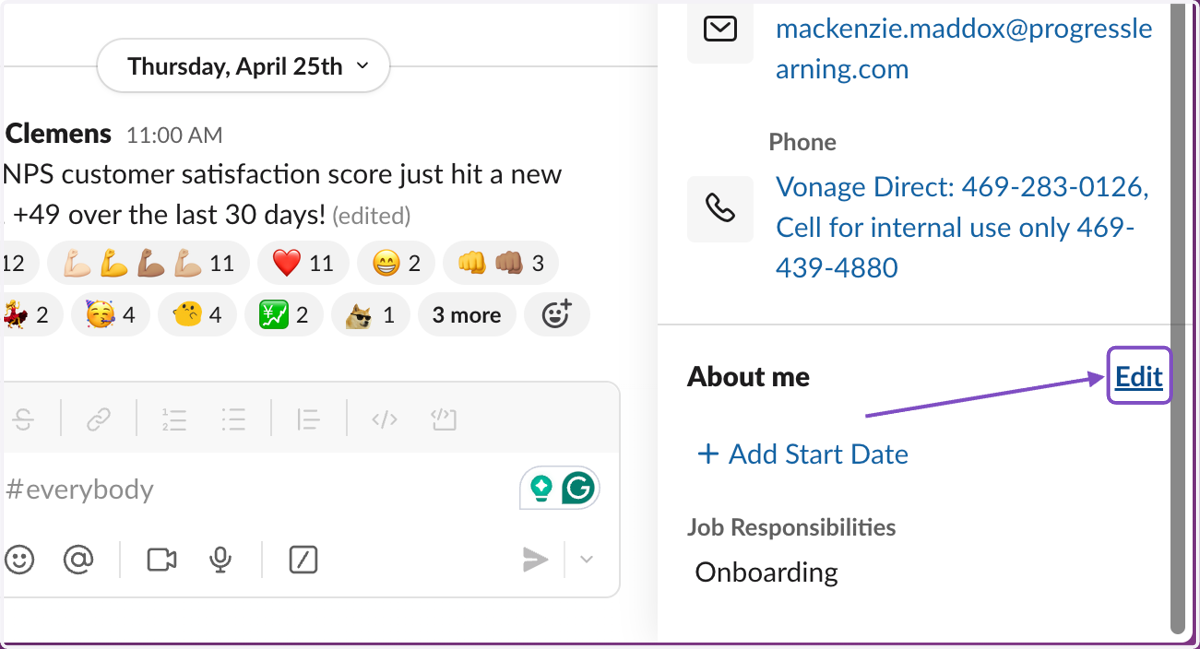Image resolution: width=1200 pixels, height=649 pixels.
Task: Apply blockquote formatting icon
Action: pos(308,420)
